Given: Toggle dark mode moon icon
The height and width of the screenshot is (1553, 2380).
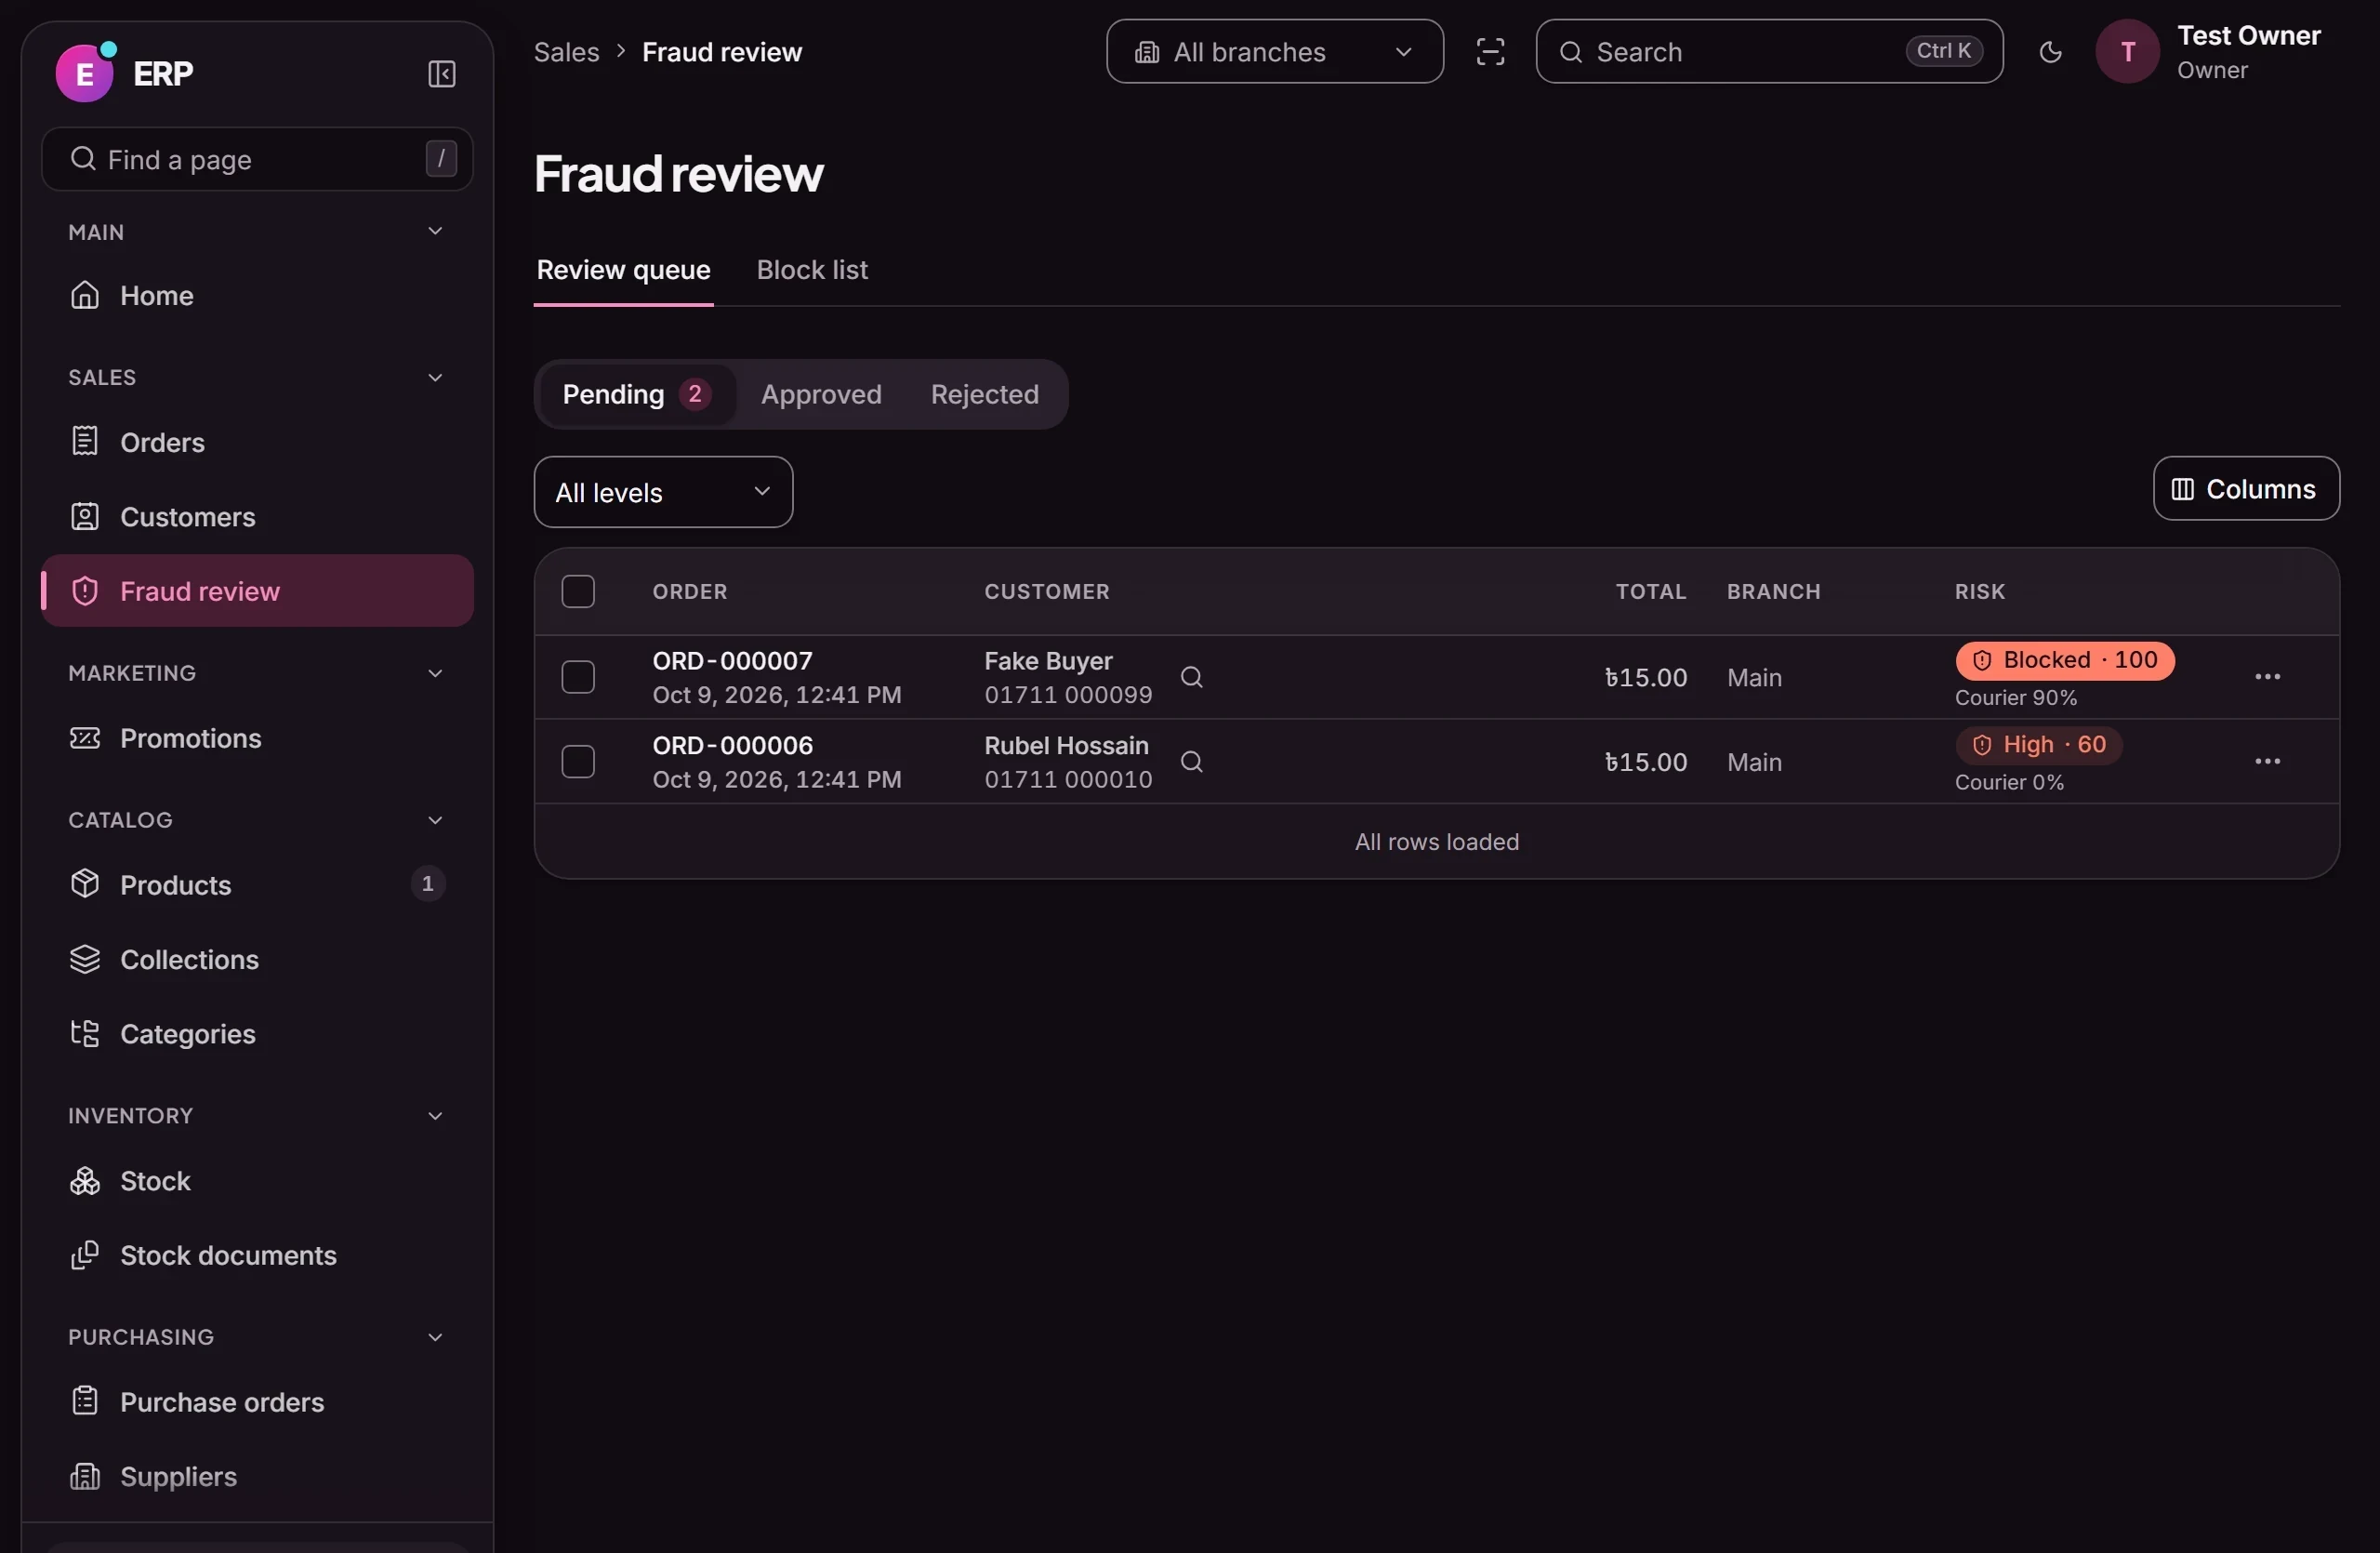Looking at the screenshot, I should [2050, 52].
